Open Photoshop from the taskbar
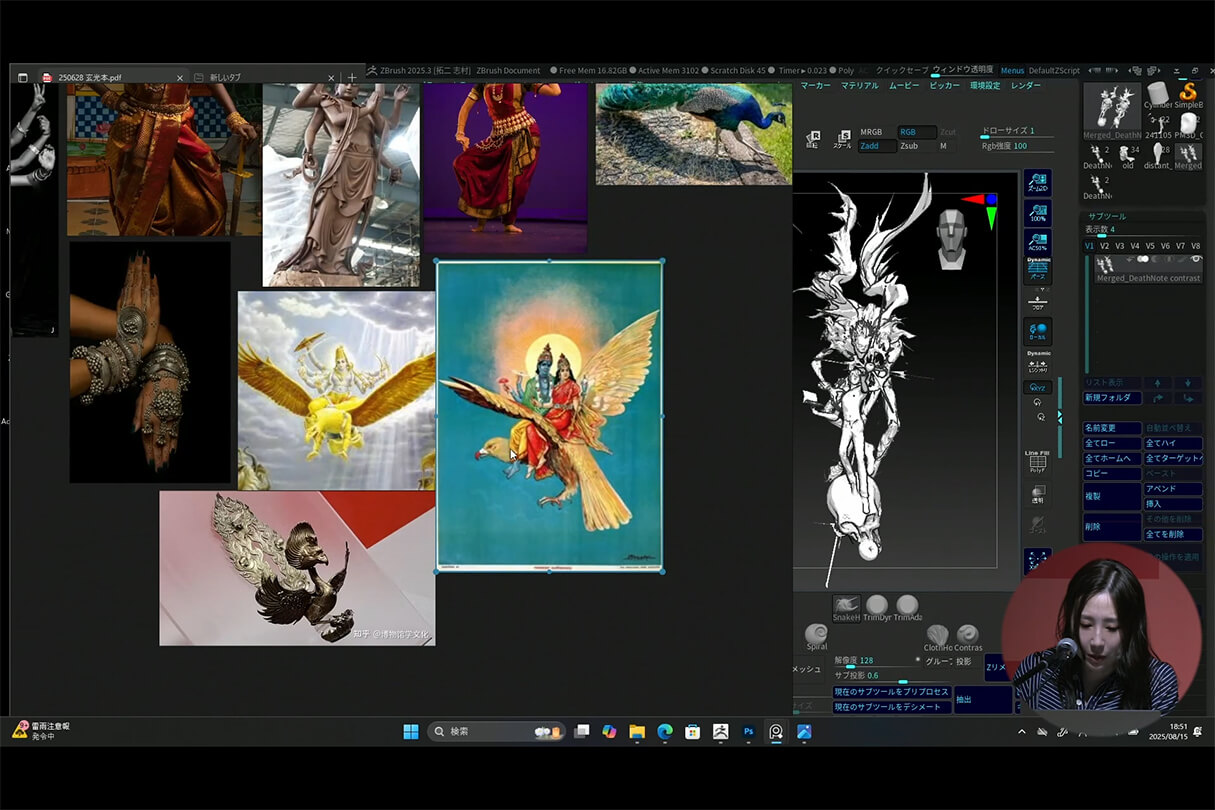 click(748, 732)
